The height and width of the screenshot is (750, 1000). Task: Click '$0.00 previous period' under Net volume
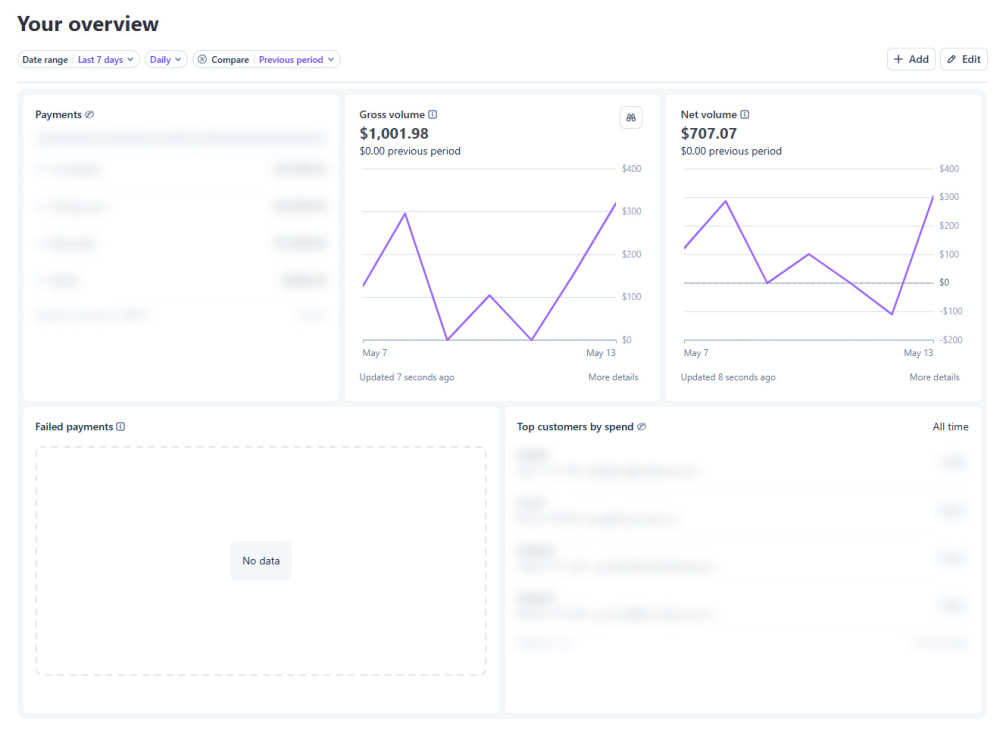(731, 151)
